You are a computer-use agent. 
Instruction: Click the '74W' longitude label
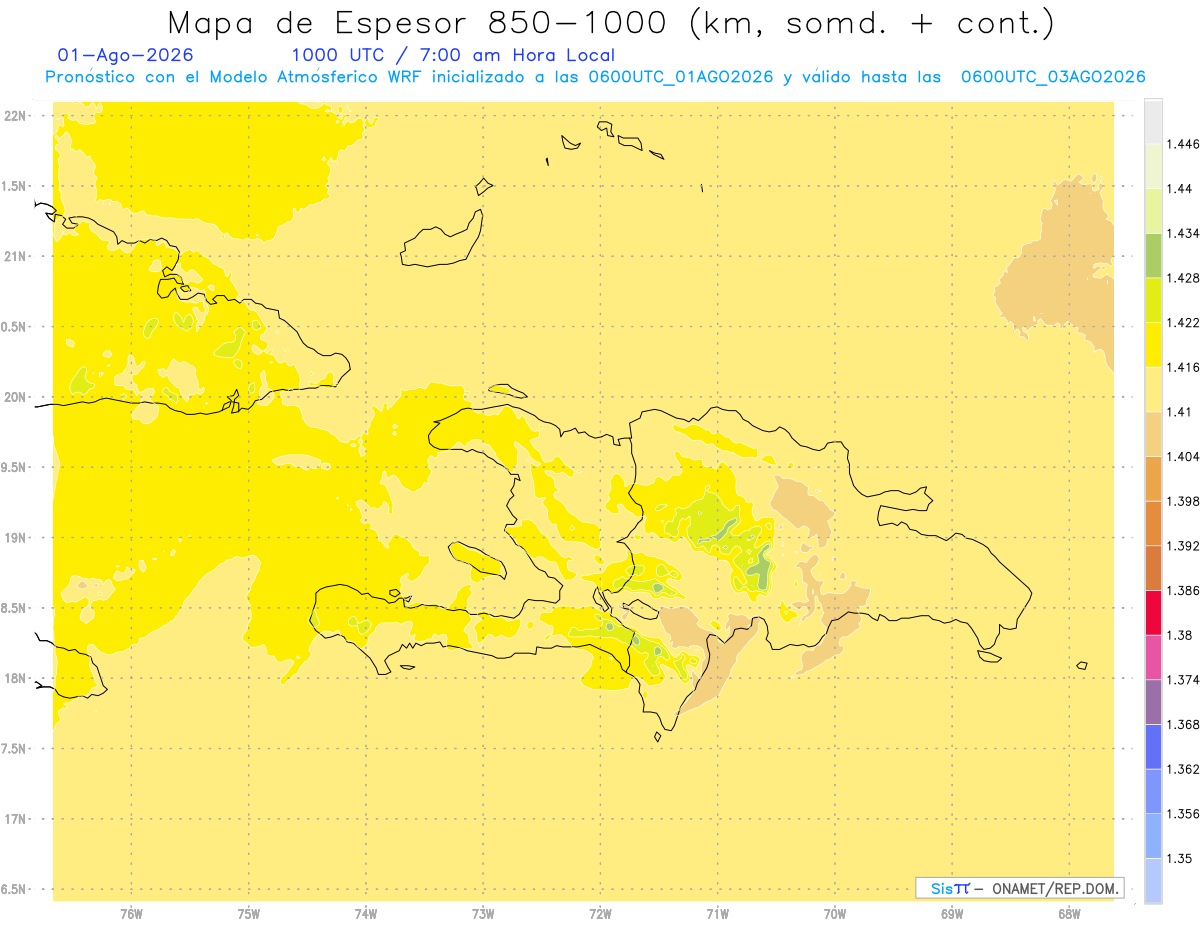tap(365, 914)
